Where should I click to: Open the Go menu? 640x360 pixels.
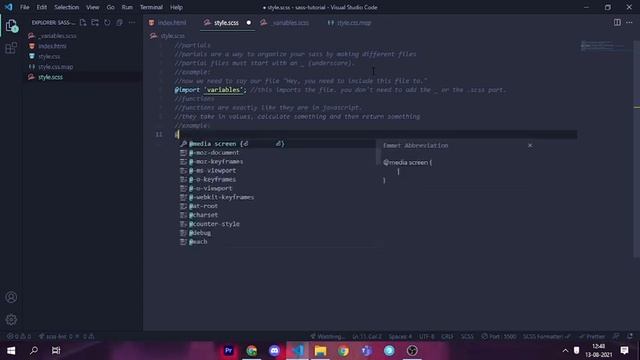(x=111, y=7)
